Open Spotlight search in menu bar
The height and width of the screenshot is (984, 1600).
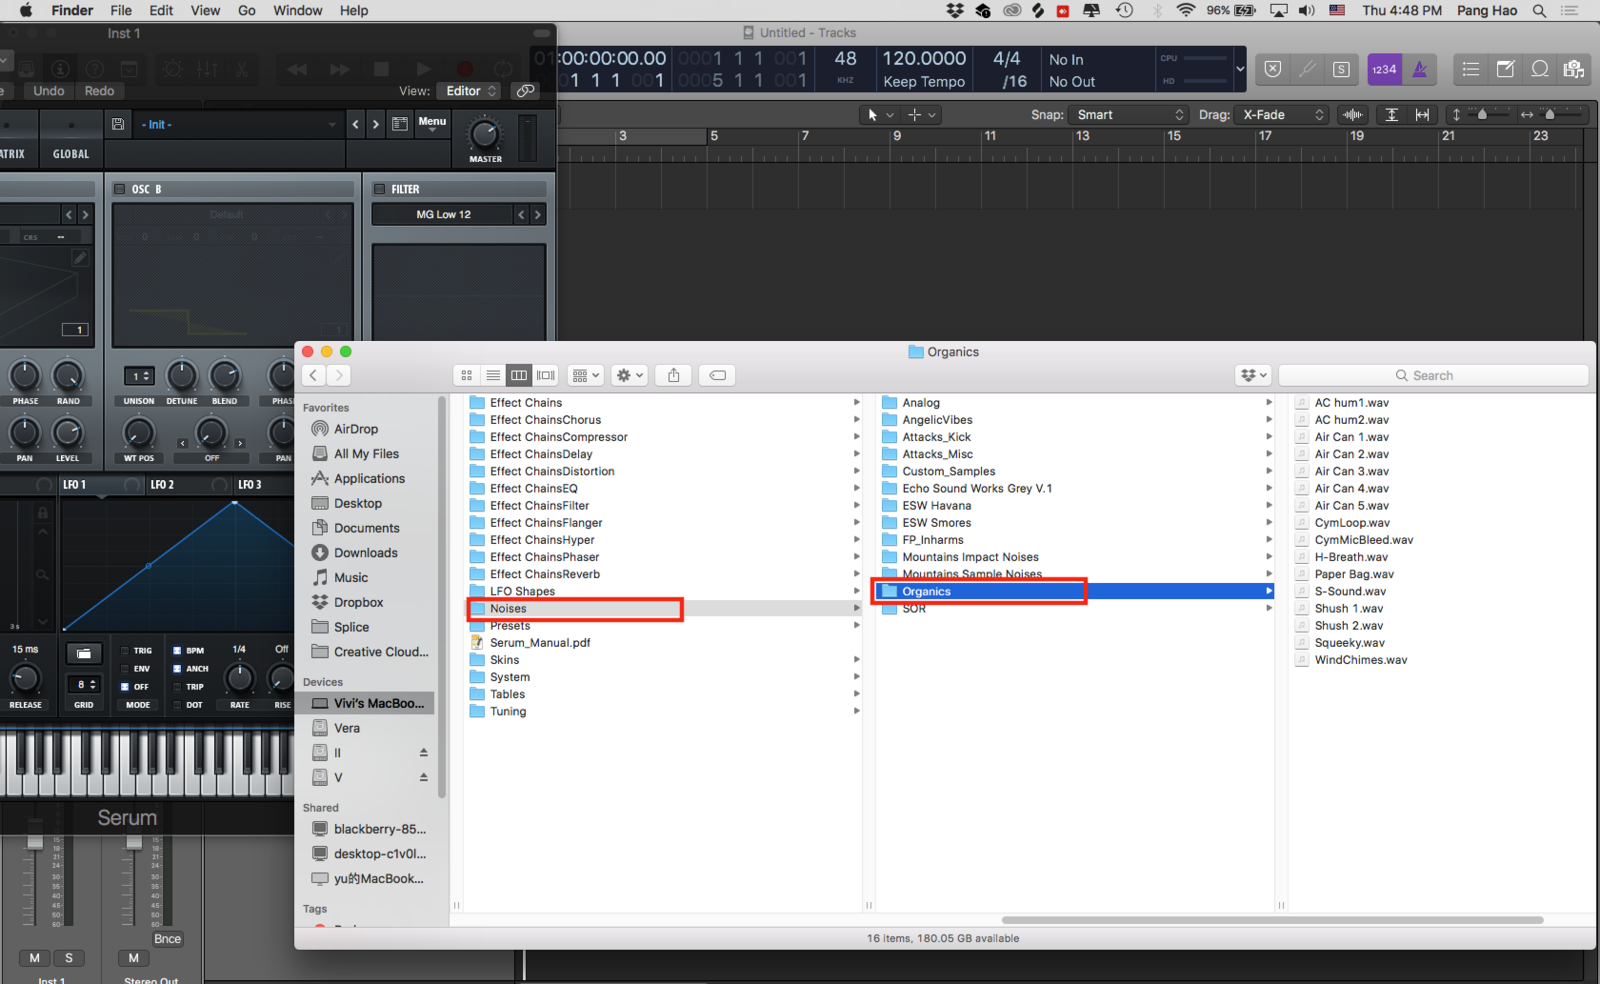pos(1540,11)
